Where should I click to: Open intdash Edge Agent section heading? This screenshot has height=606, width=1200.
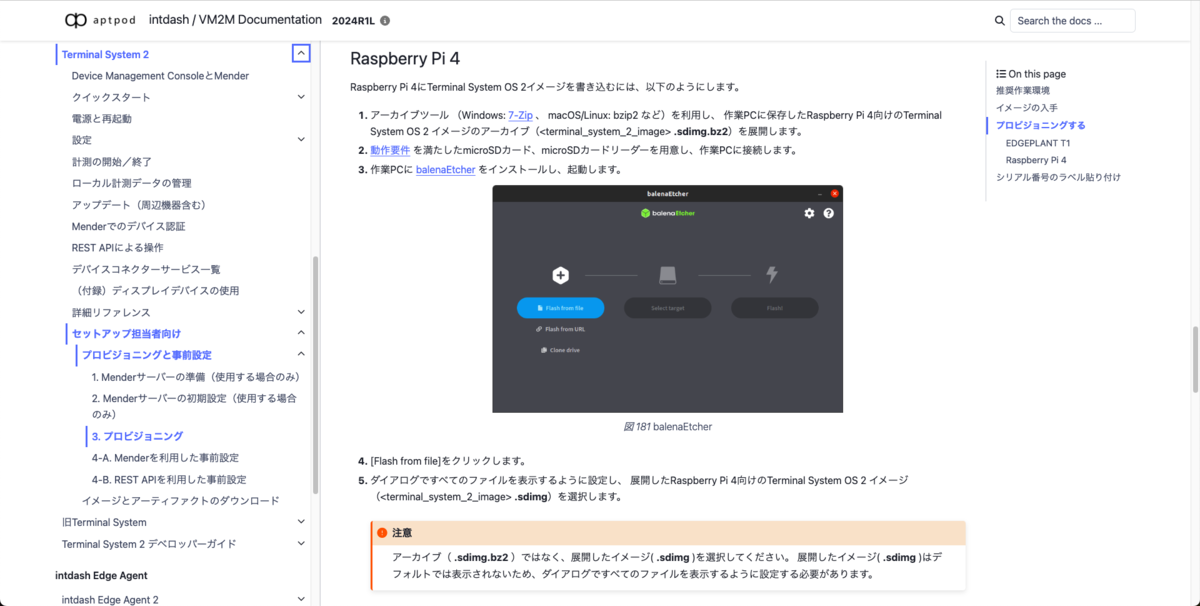point(101,575)
